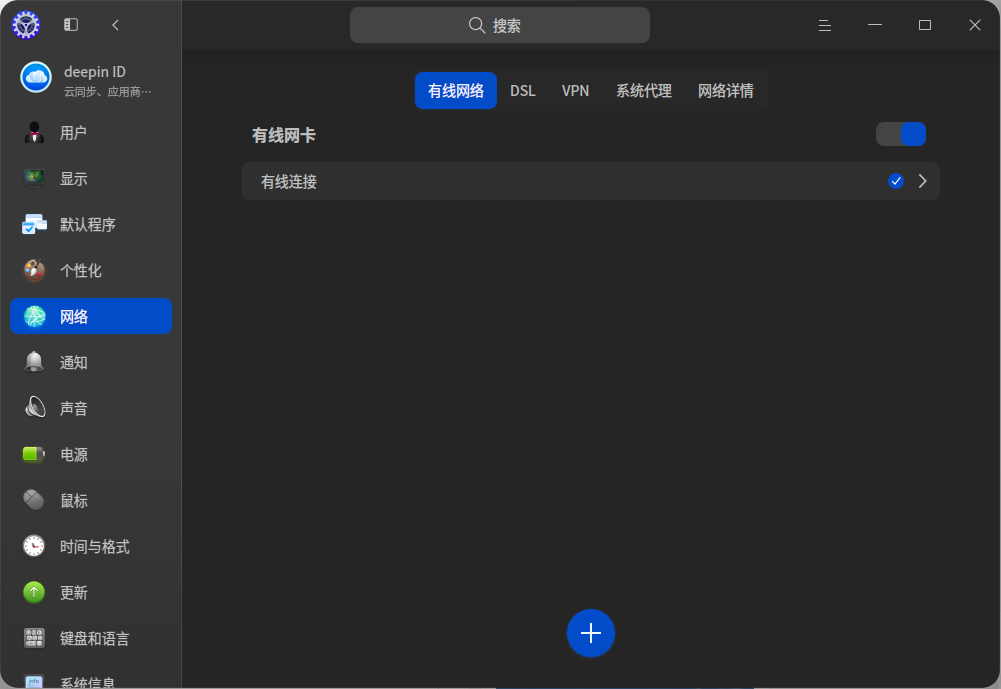Click the deepin ID account name text

(94, 72)
